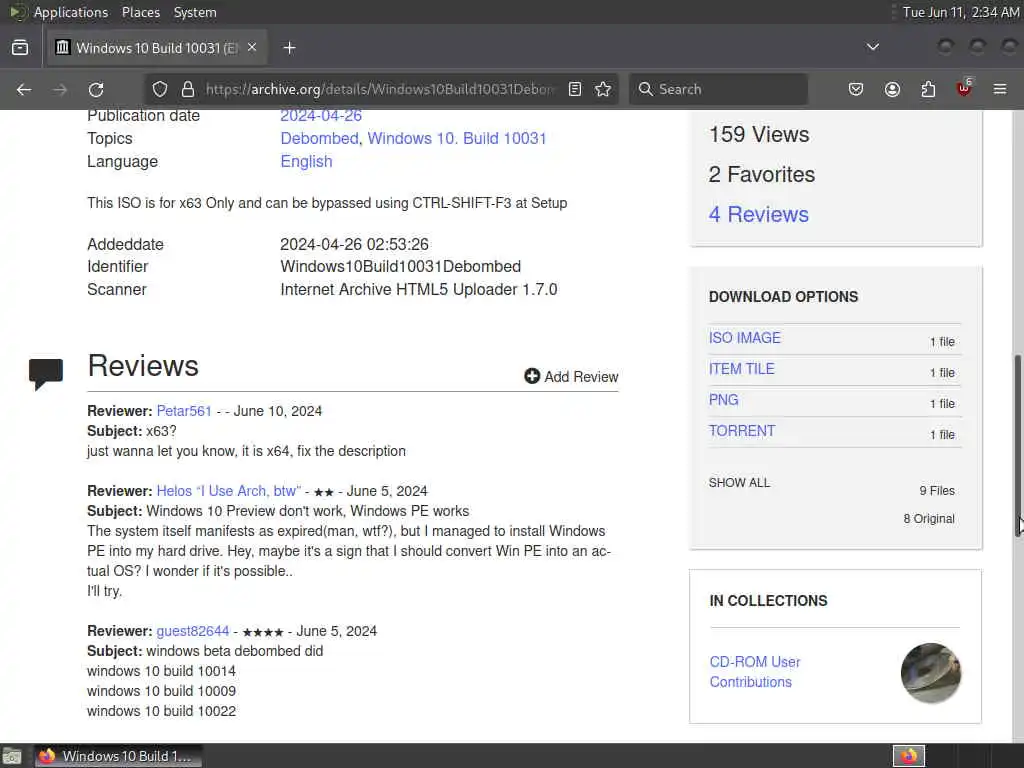Open reviewer guest82644 profile
The image size is (1024, 768).
tap(193, 632)
